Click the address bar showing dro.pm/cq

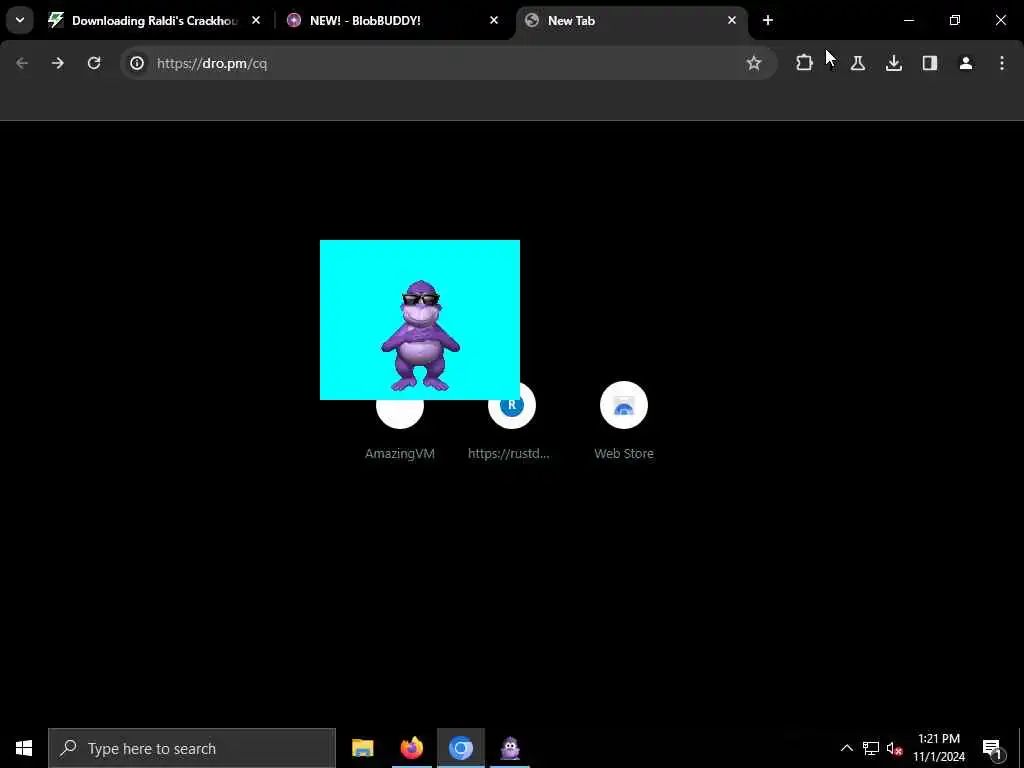449,63
